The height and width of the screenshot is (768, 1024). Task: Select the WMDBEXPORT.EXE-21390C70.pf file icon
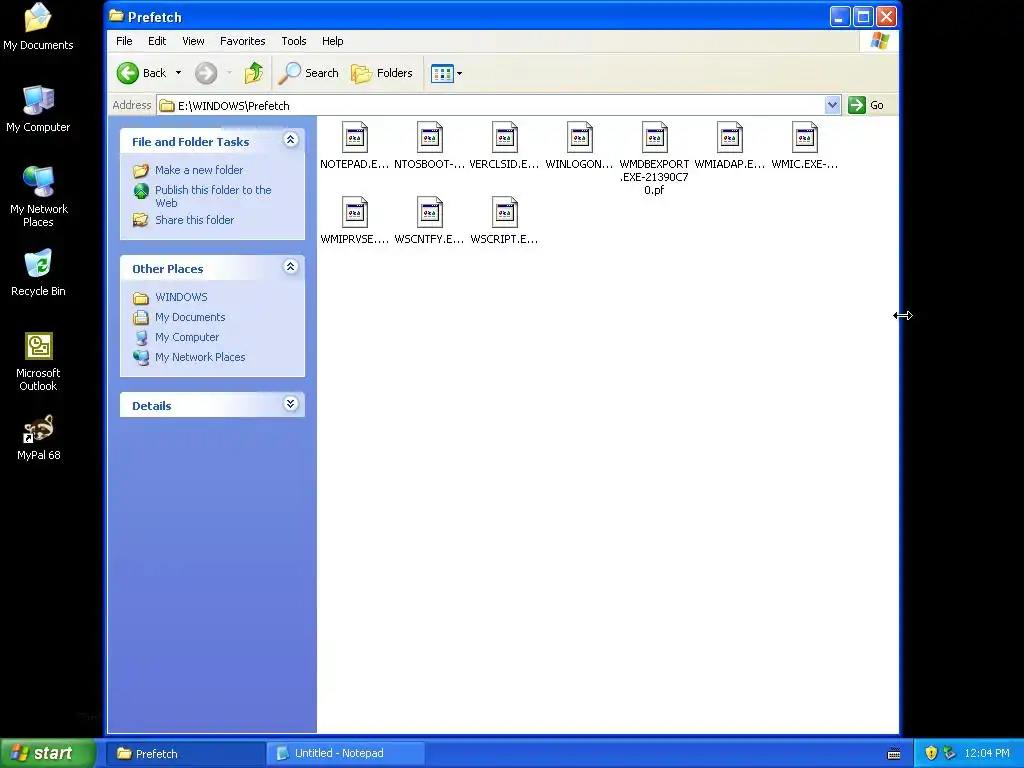pyautogui.click(x=654, y=138)
